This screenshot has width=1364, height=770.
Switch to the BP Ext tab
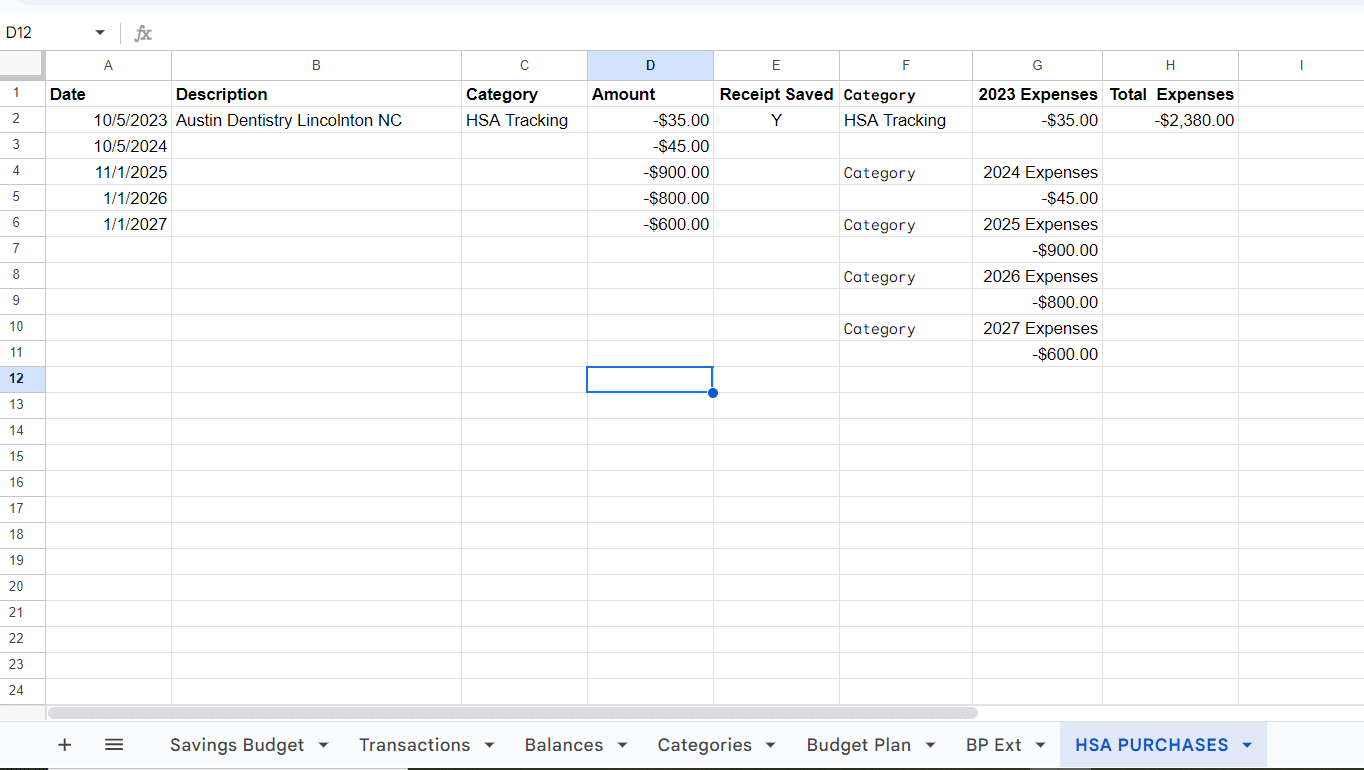[x=994, y=745]
